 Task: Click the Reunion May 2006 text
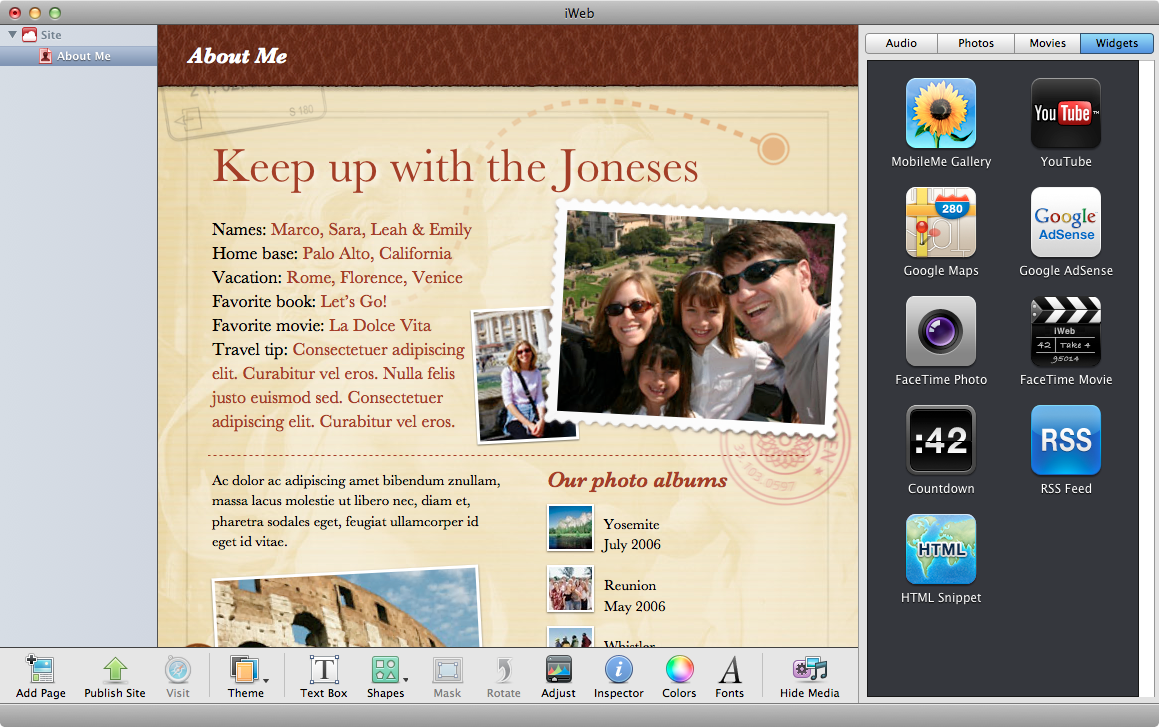[634, 595]
